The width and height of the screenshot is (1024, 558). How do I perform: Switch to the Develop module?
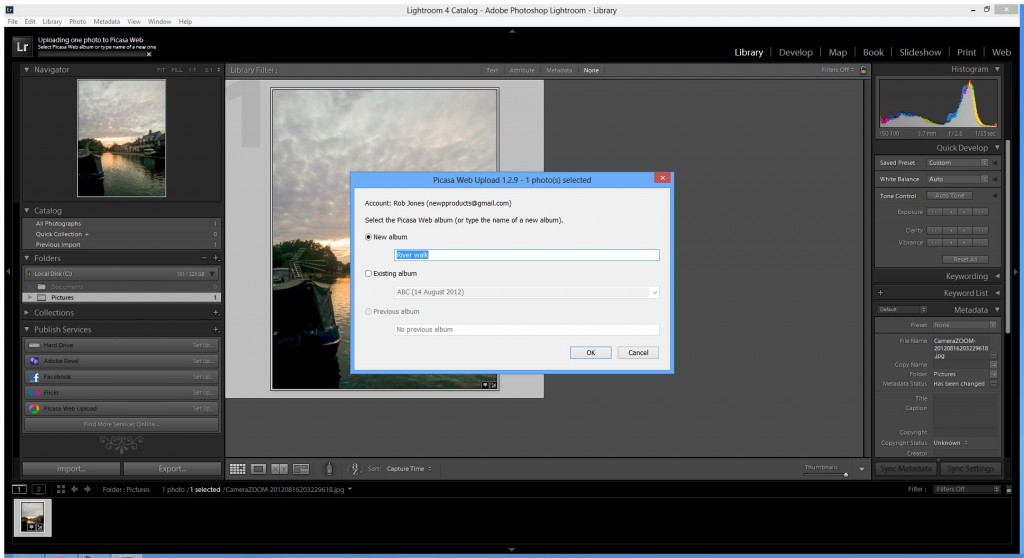click(795, 52)
